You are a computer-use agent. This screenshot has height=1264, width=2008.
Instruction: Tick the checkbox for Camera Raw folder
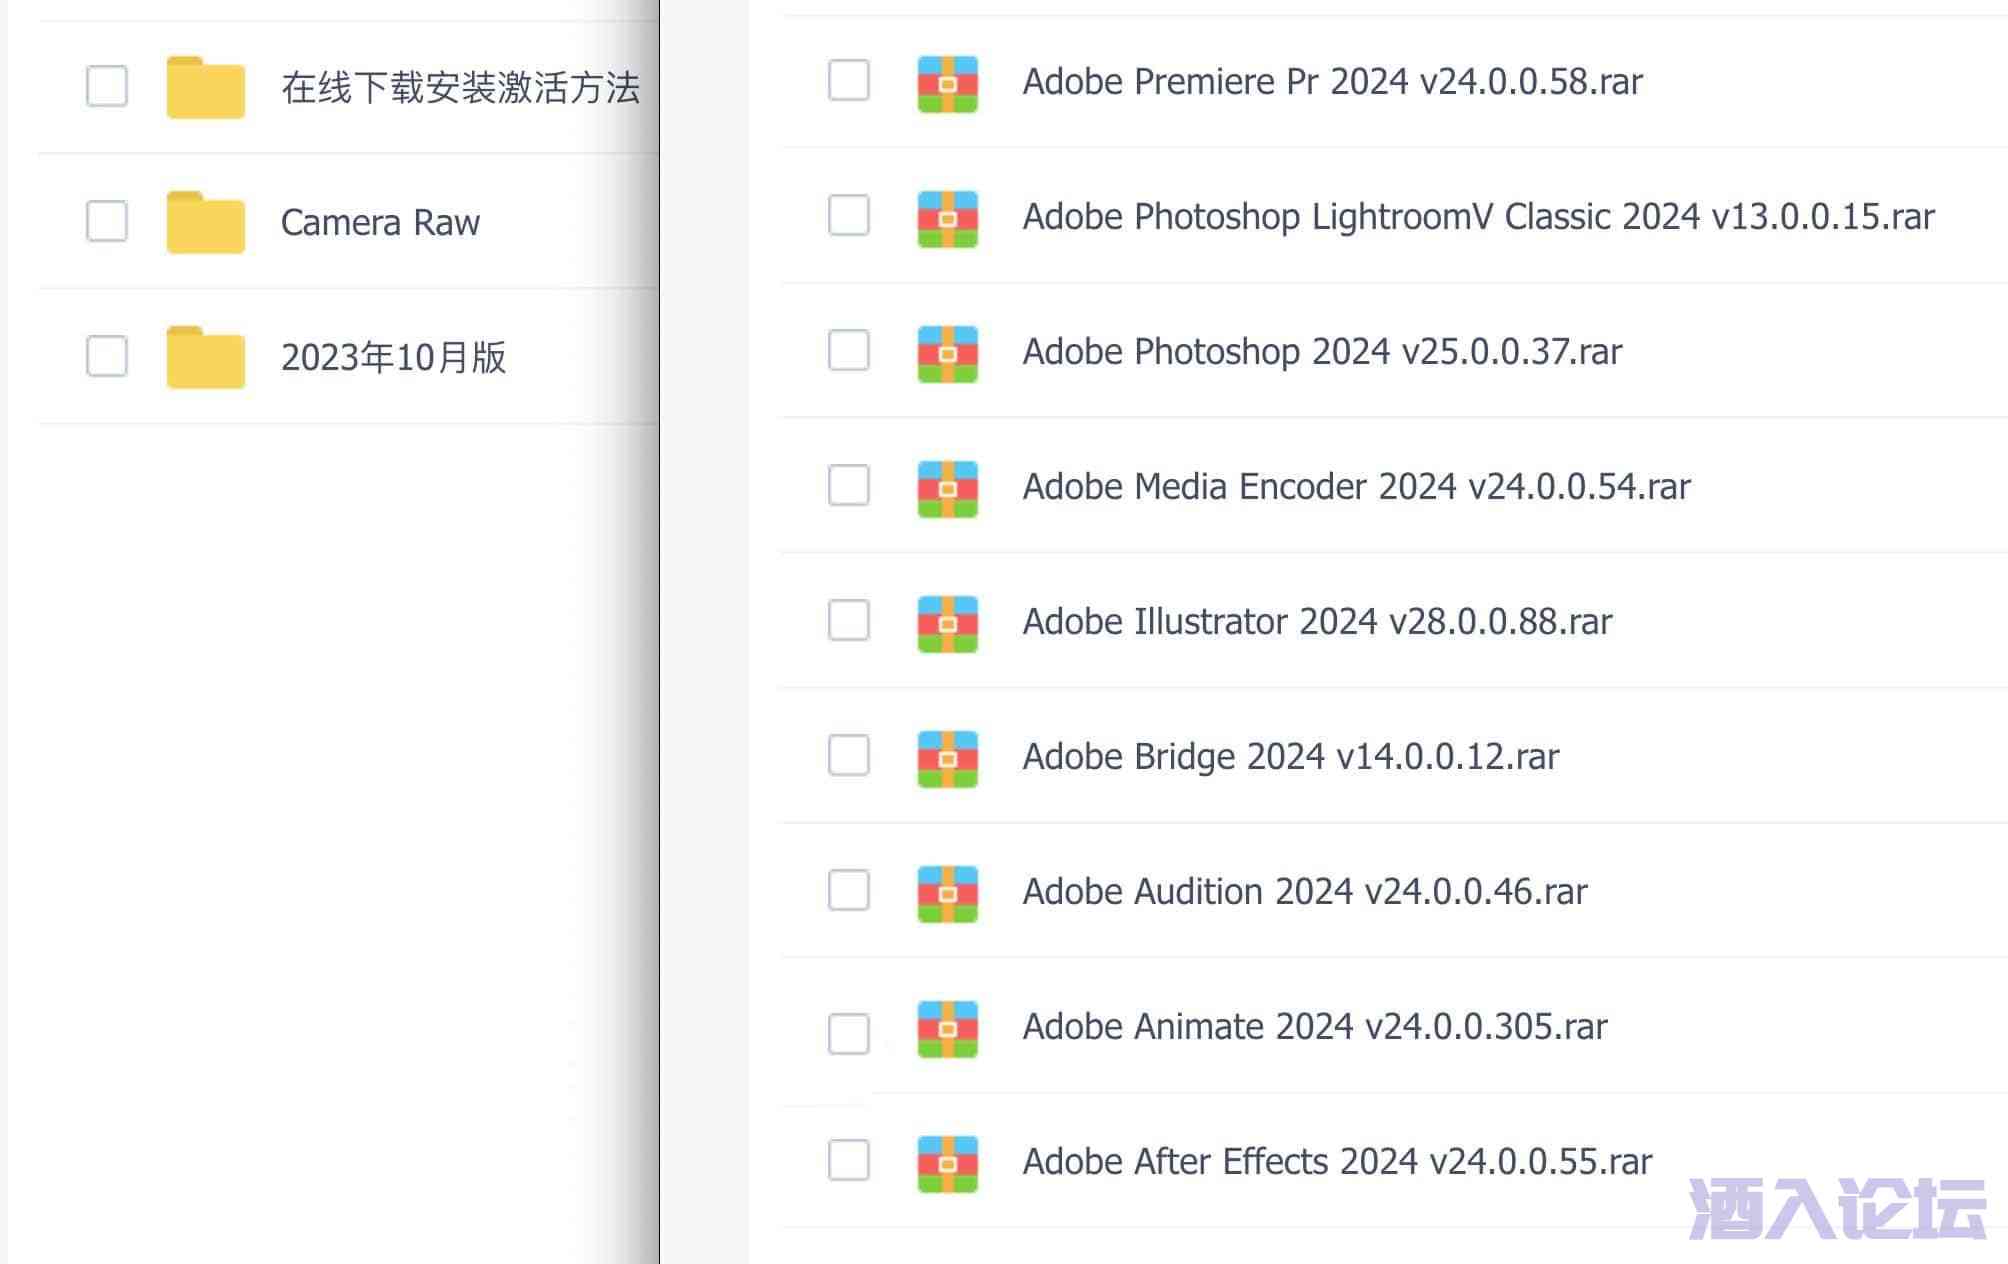tap(107, 221)
